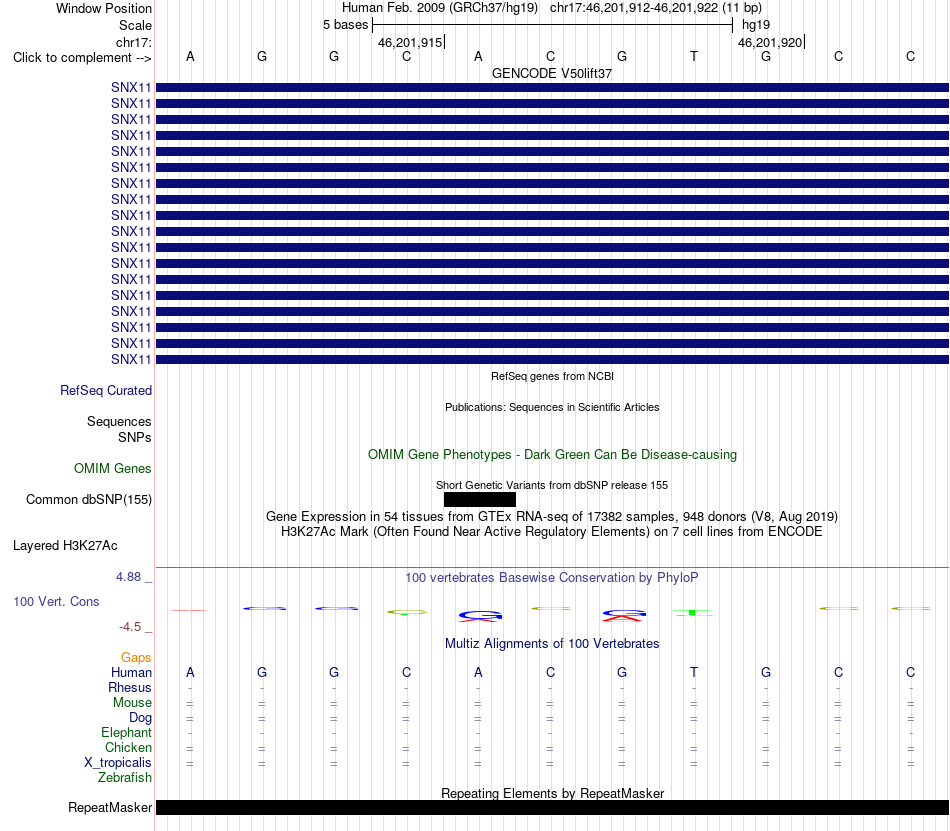
Task: Click the 4.88 conservation upper limit
Action: coord(128,577)
